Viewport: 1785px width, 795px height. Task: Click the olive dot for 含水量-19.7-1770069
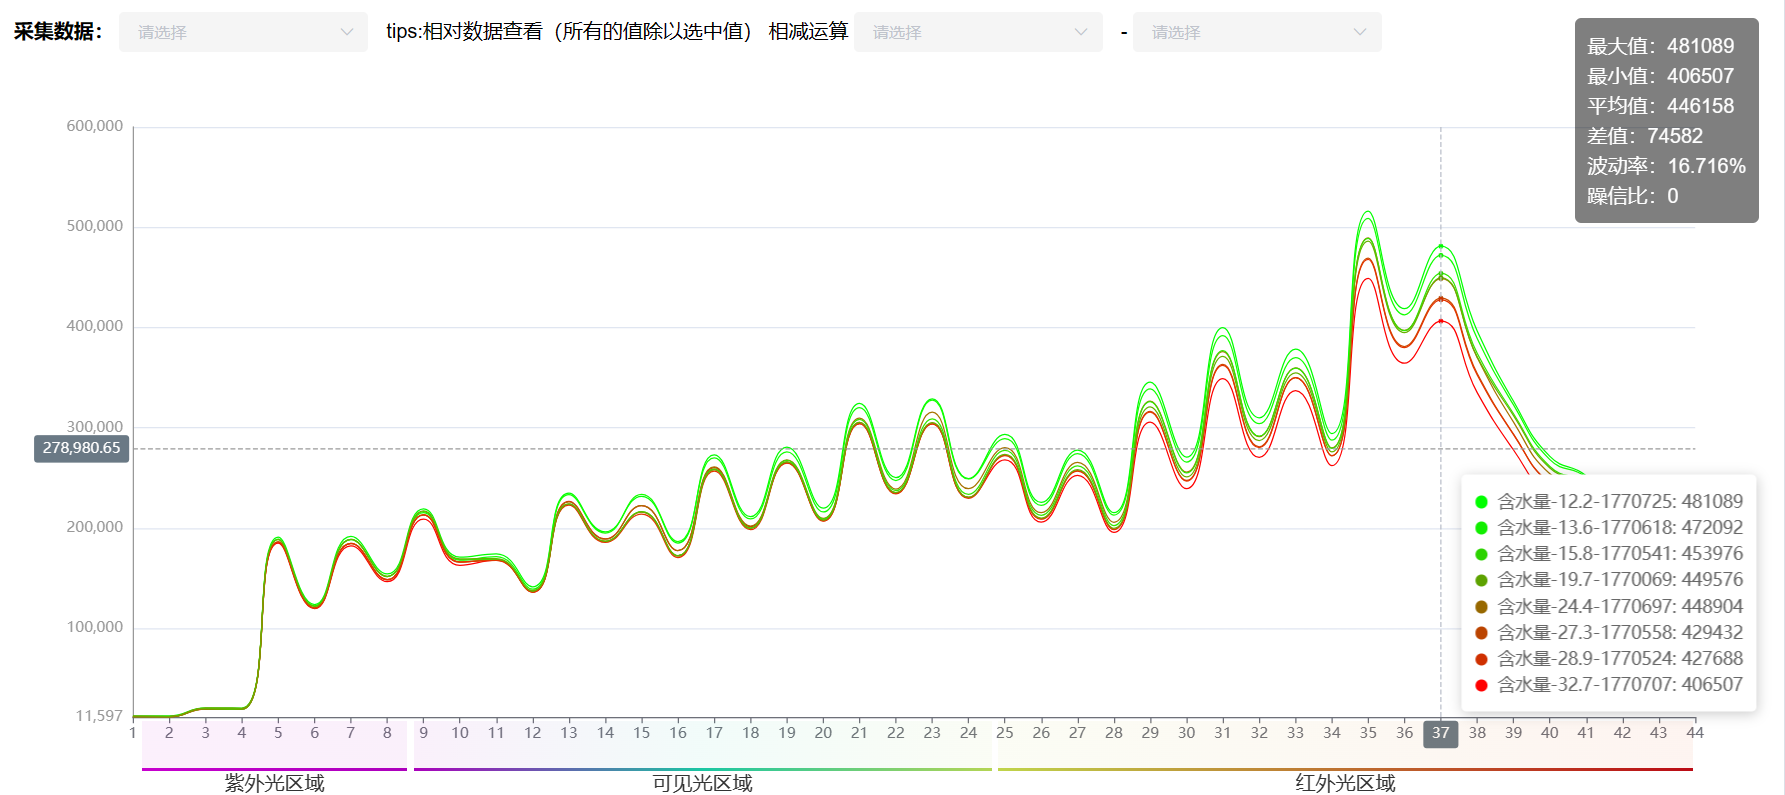pos(1481,580)
